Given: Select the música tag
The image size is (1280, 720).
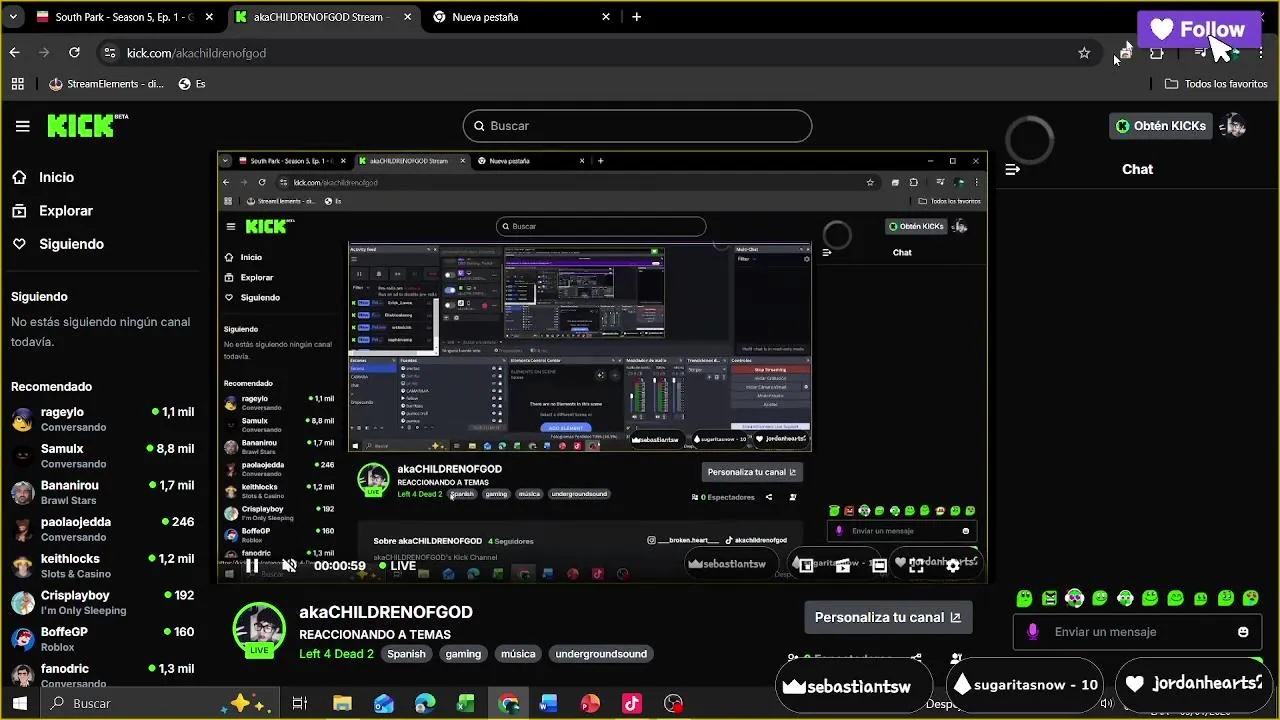Looking at the screenshot, I should [518, 654].
